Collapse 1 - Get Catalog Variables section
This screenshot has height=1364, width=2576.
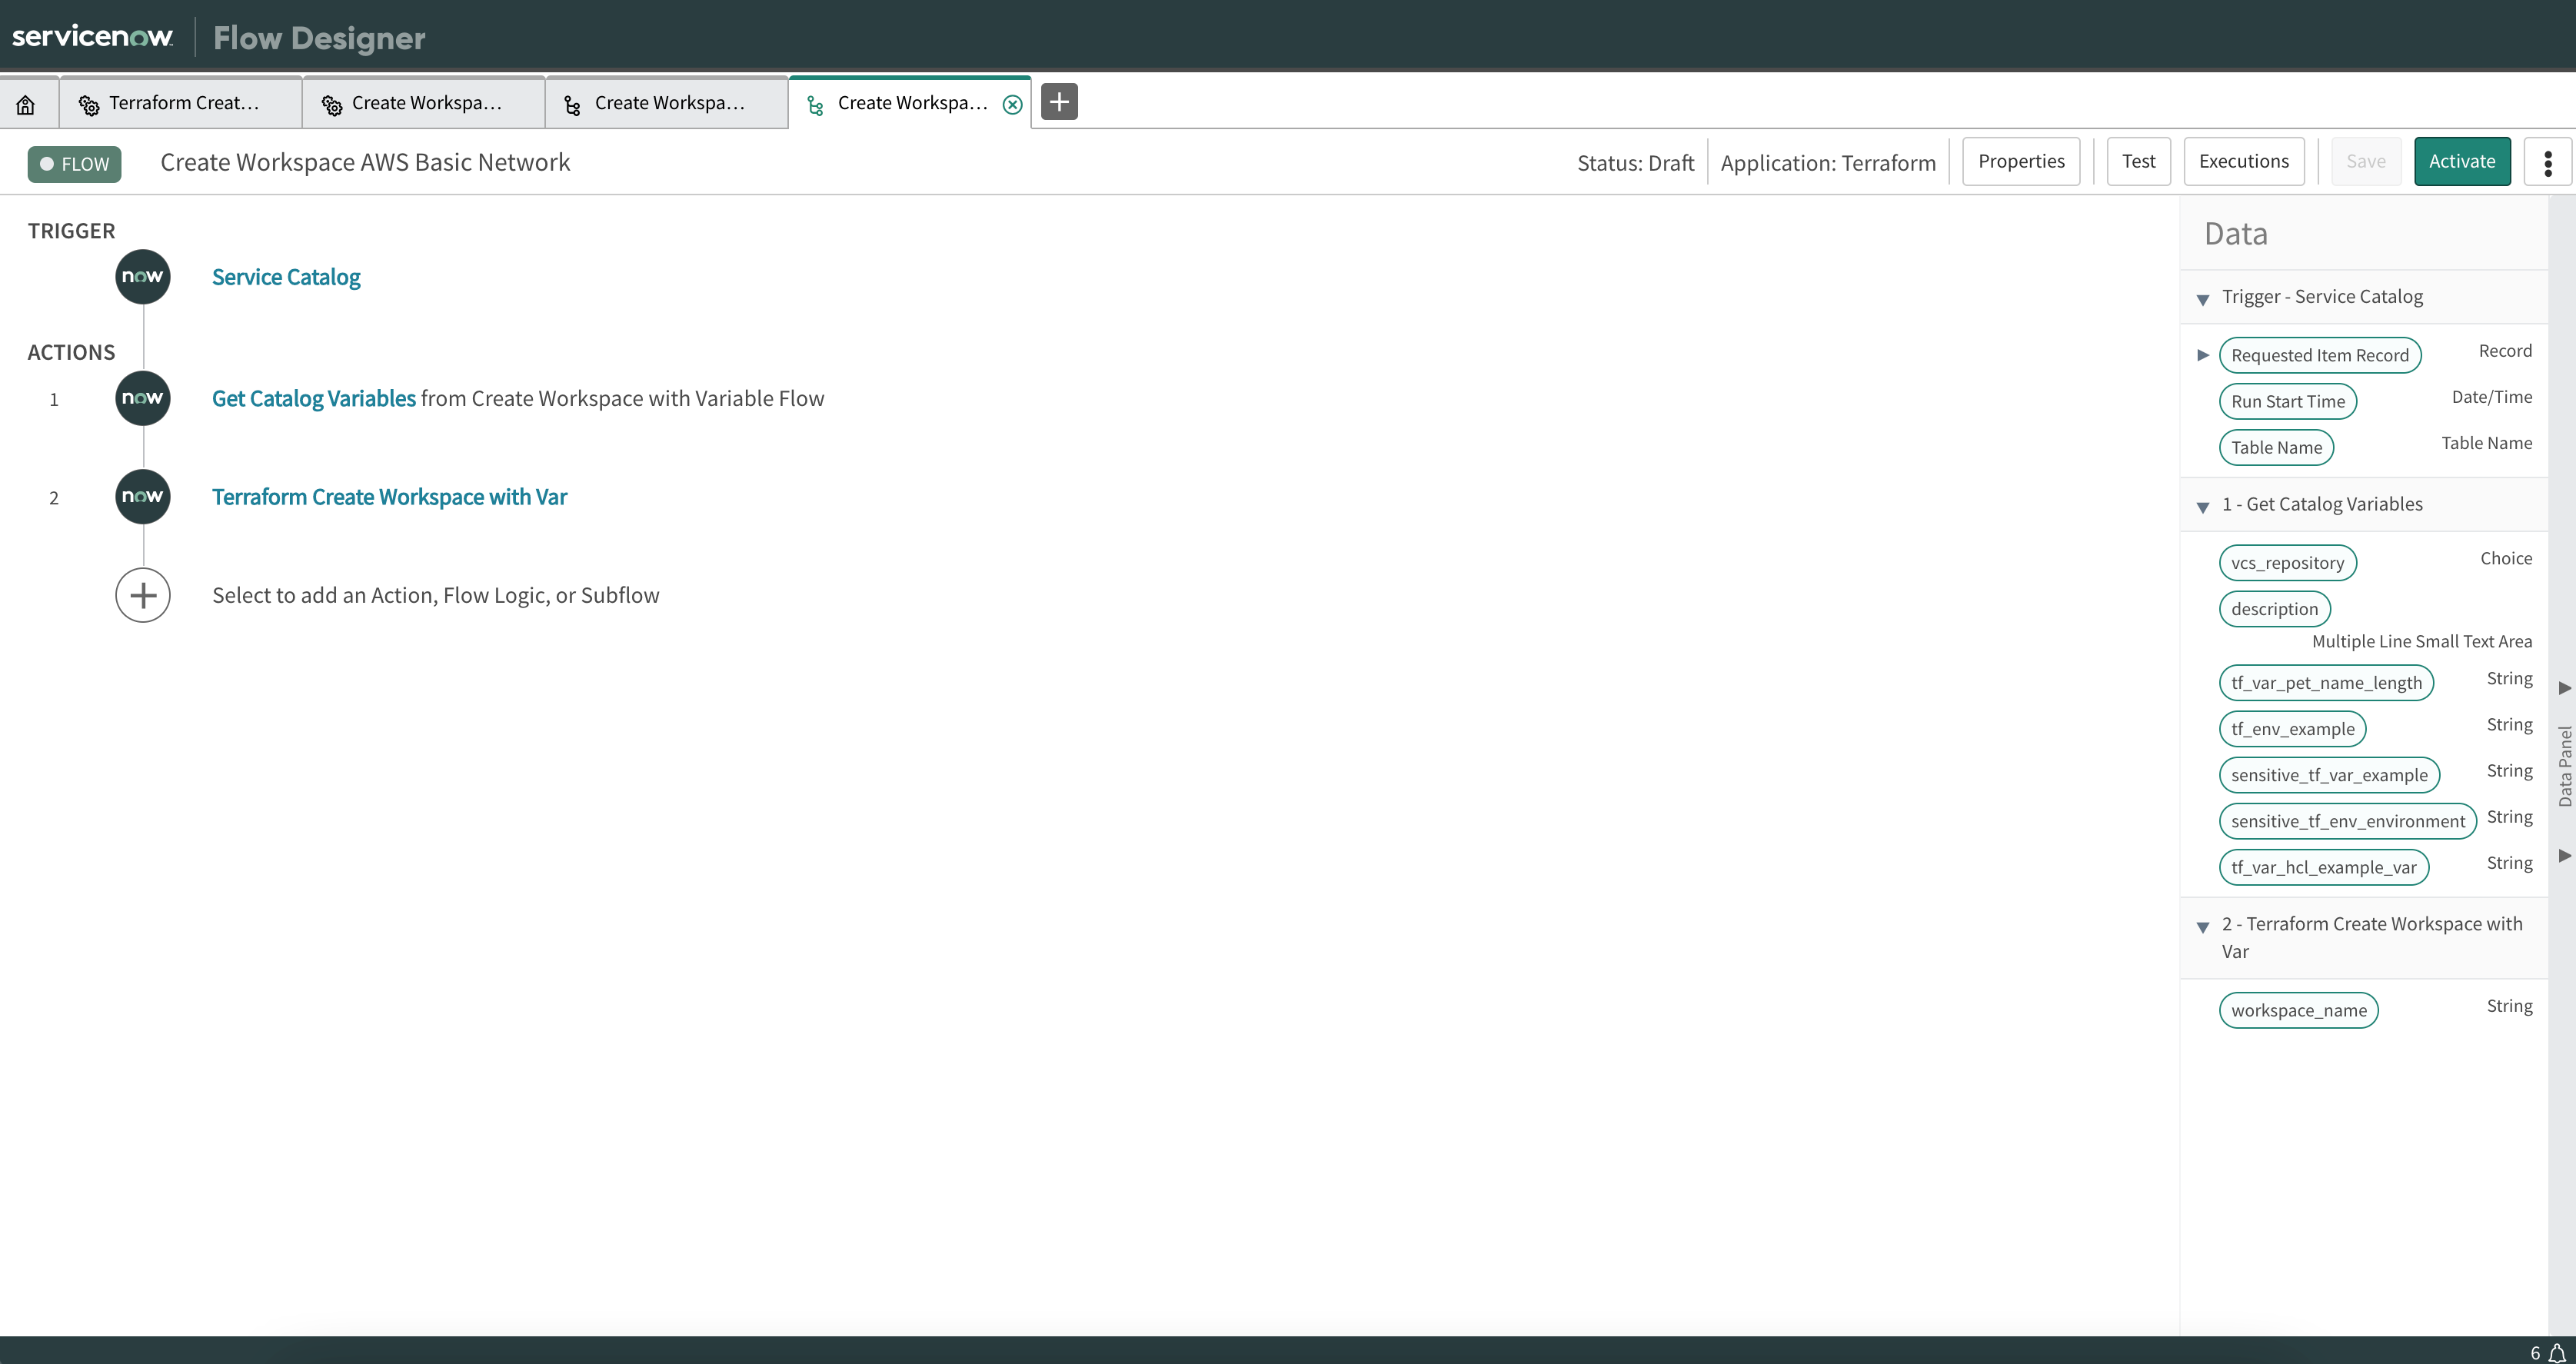click(x=2203, y=507)
